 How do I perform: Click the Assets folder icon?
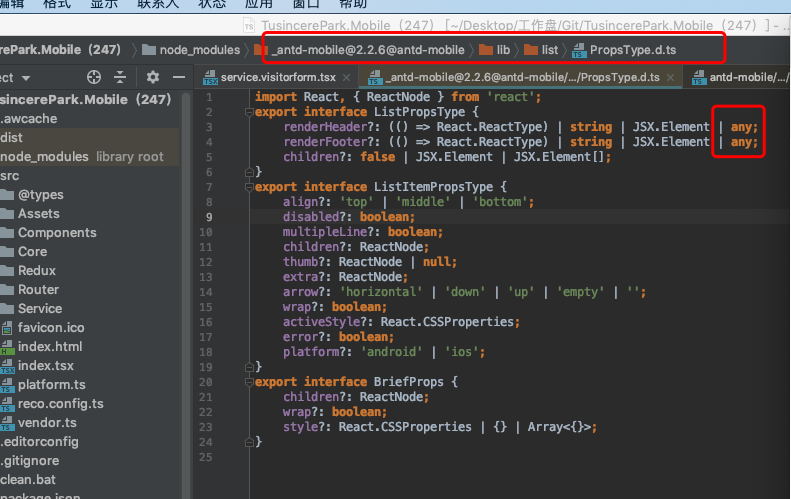7,214
